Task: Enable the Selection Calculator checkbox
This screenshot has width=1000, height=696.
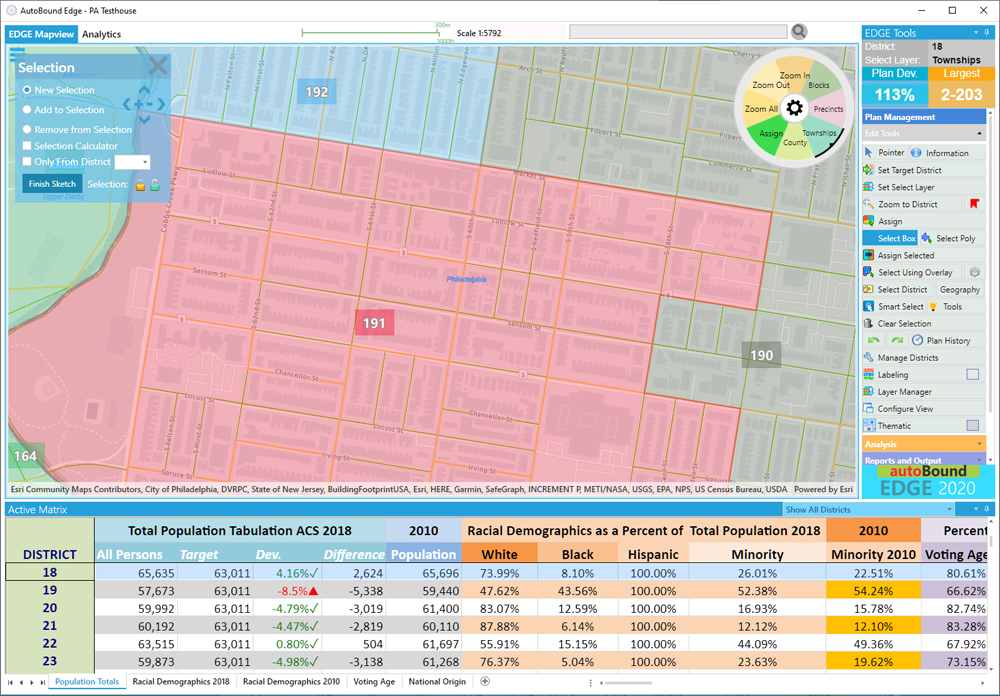Action: (x=27, y=146)
